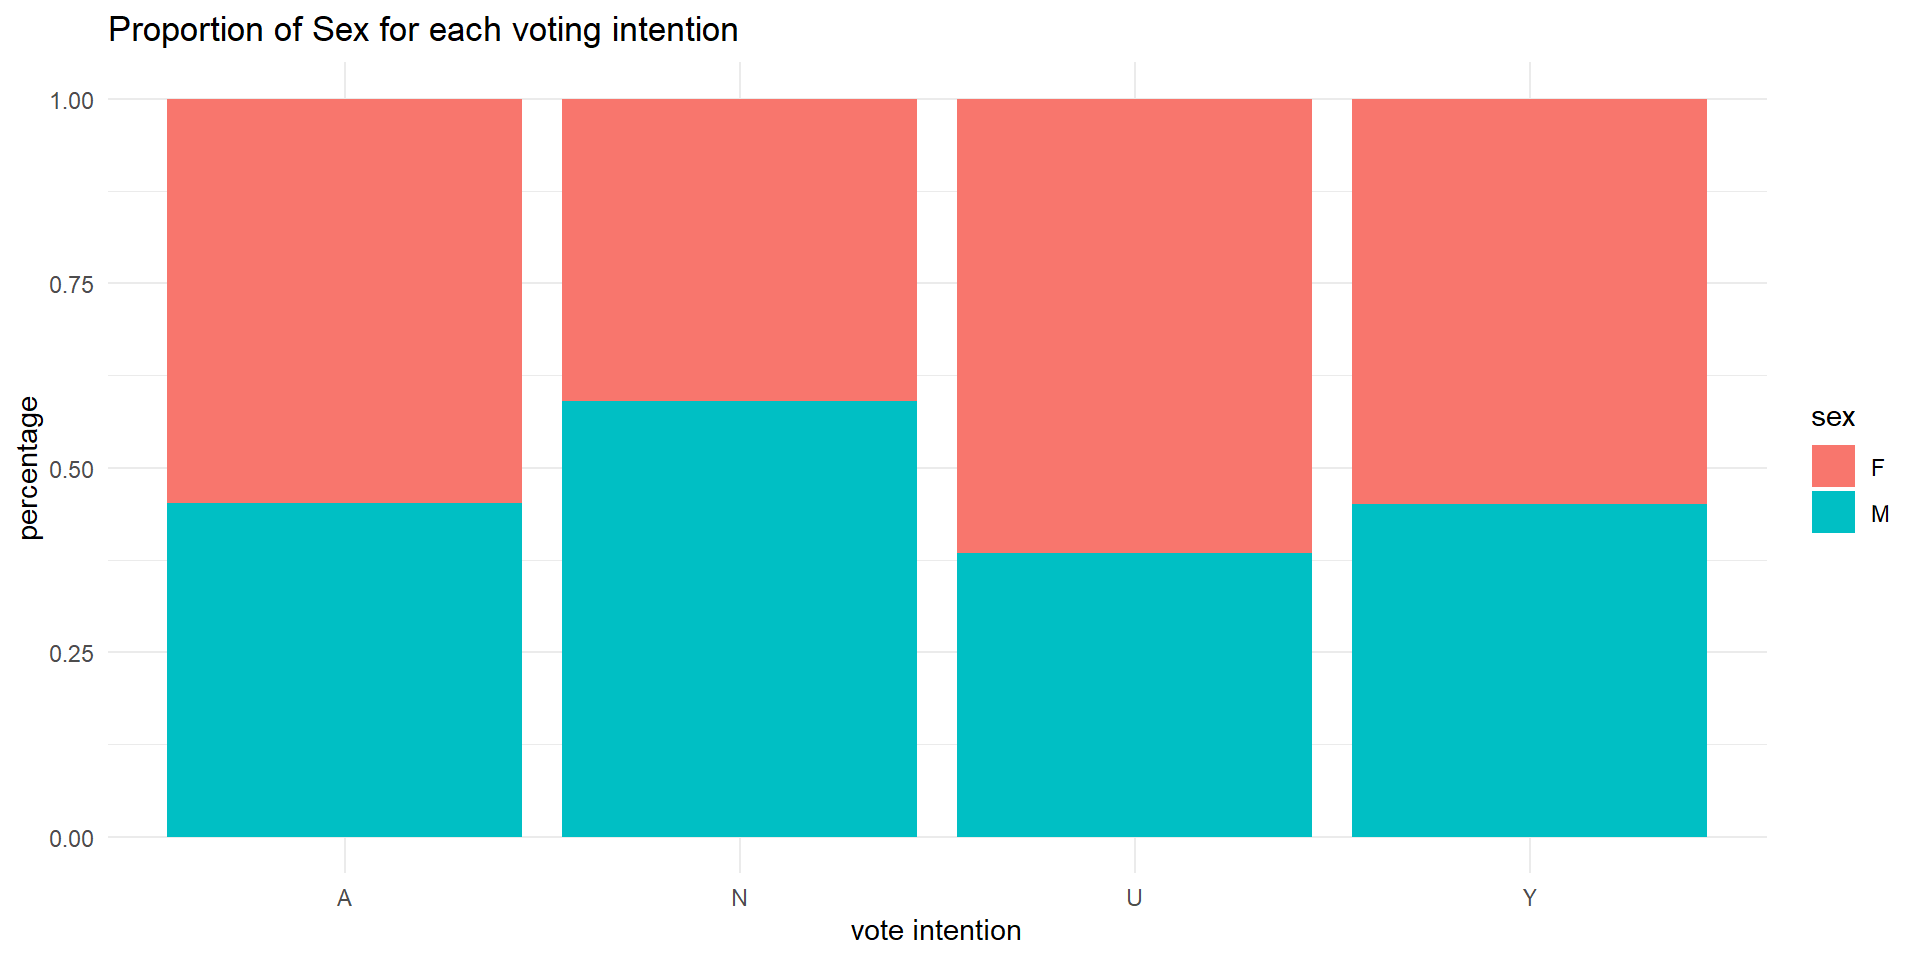1920x960 pixels.
Task: Click the 'sex' legend title
Action: pyautogui.click(x=1832, y=417)
